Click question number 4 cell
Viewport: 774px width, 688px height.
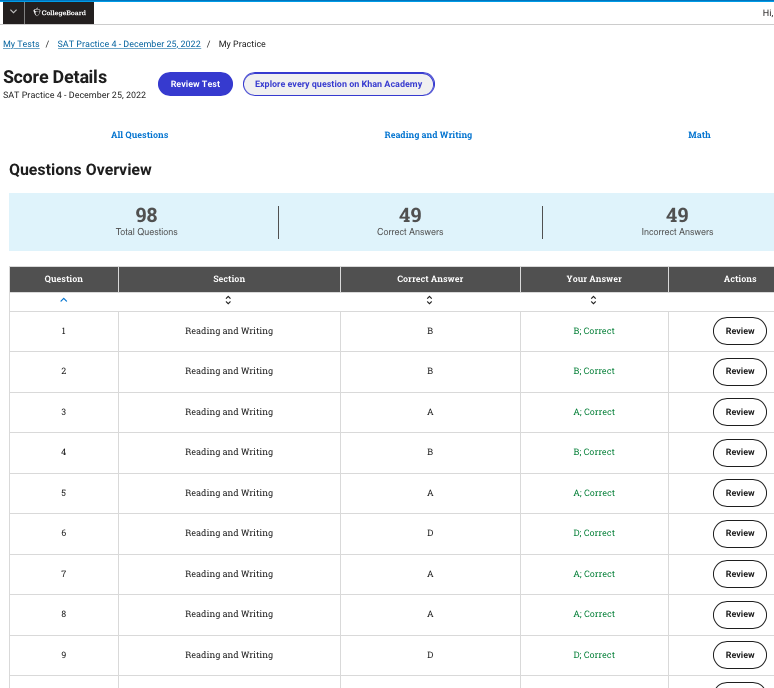pos(64,452)
